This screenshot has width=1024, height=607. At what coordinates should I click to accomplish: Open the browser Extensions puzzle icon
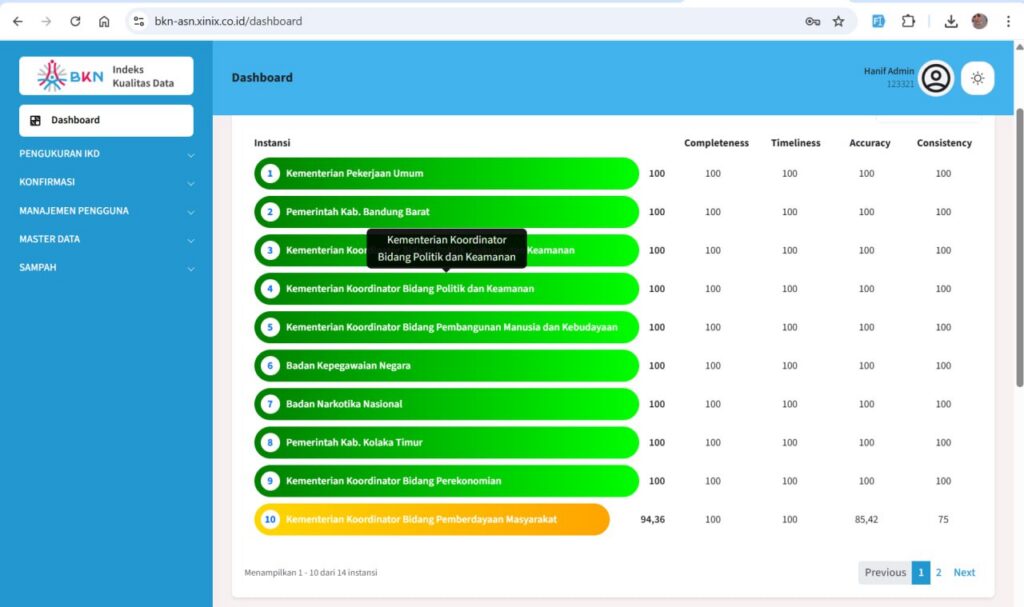908,21
